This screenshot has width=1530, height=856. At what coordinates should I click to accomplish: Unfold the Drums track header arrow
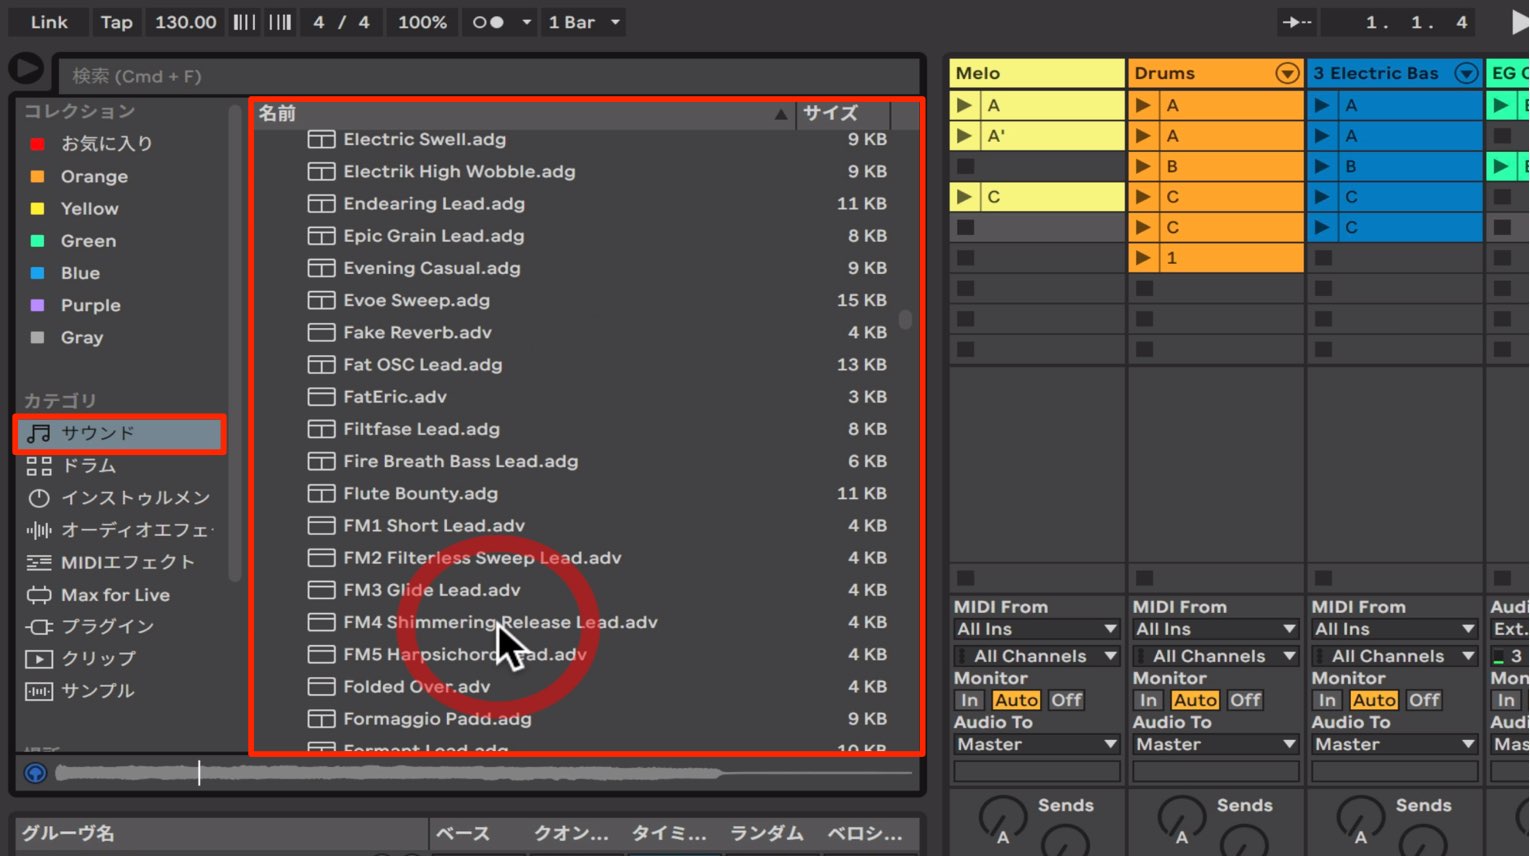[x=1287, y=73]
